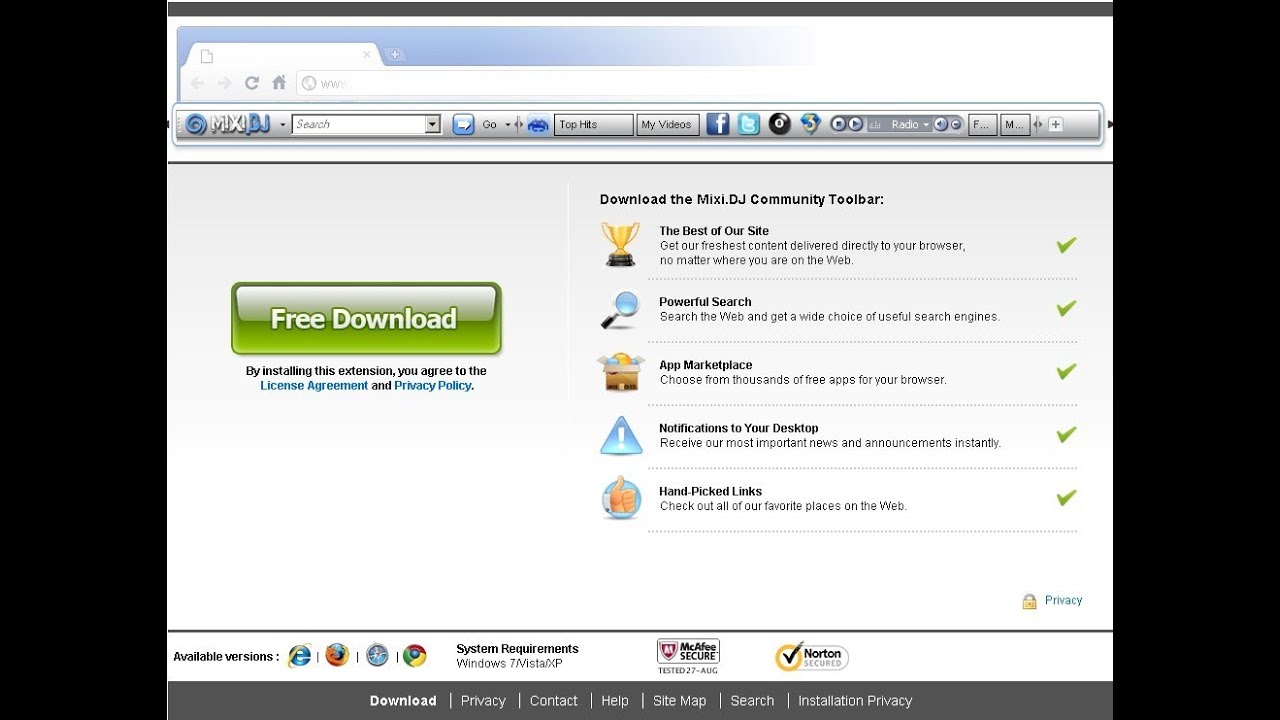
Task: Open the My Videos toolbar button
Action: tap(667, 124)
